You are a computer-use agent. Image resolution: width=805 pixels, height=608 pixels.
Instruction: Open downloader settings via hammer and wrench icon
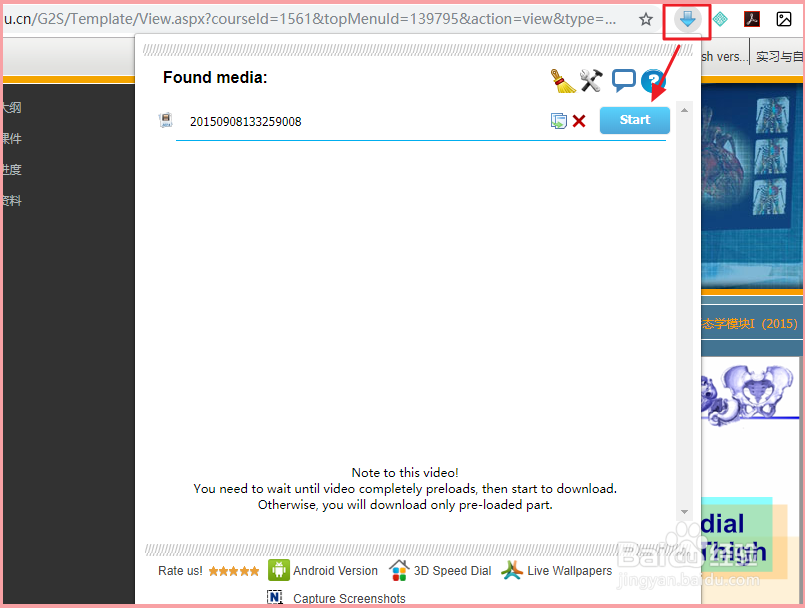click(591, 81)
